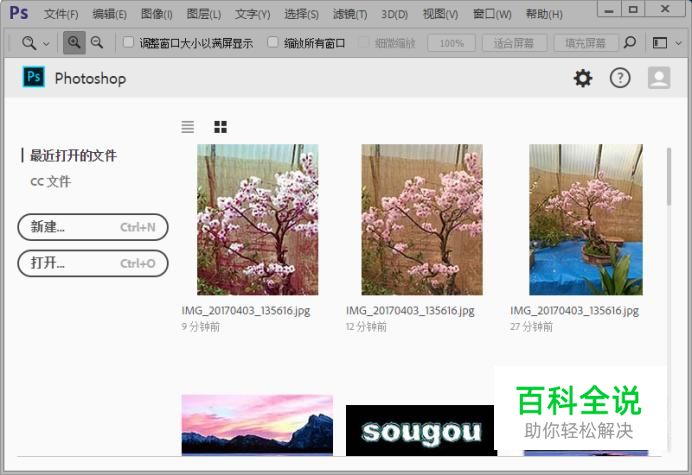Select the zoom out magnifier tool
692x475 pixels.
pyautogui.click(x=97, y=43)
